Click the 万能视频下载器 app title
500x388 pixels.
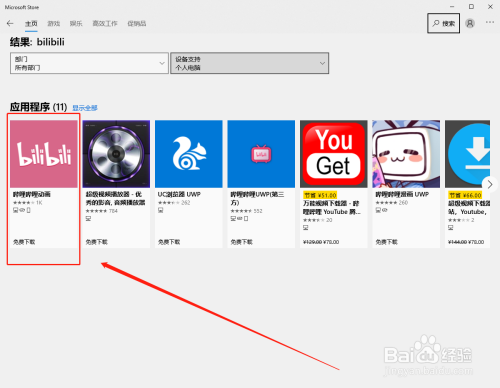point(332,207)
